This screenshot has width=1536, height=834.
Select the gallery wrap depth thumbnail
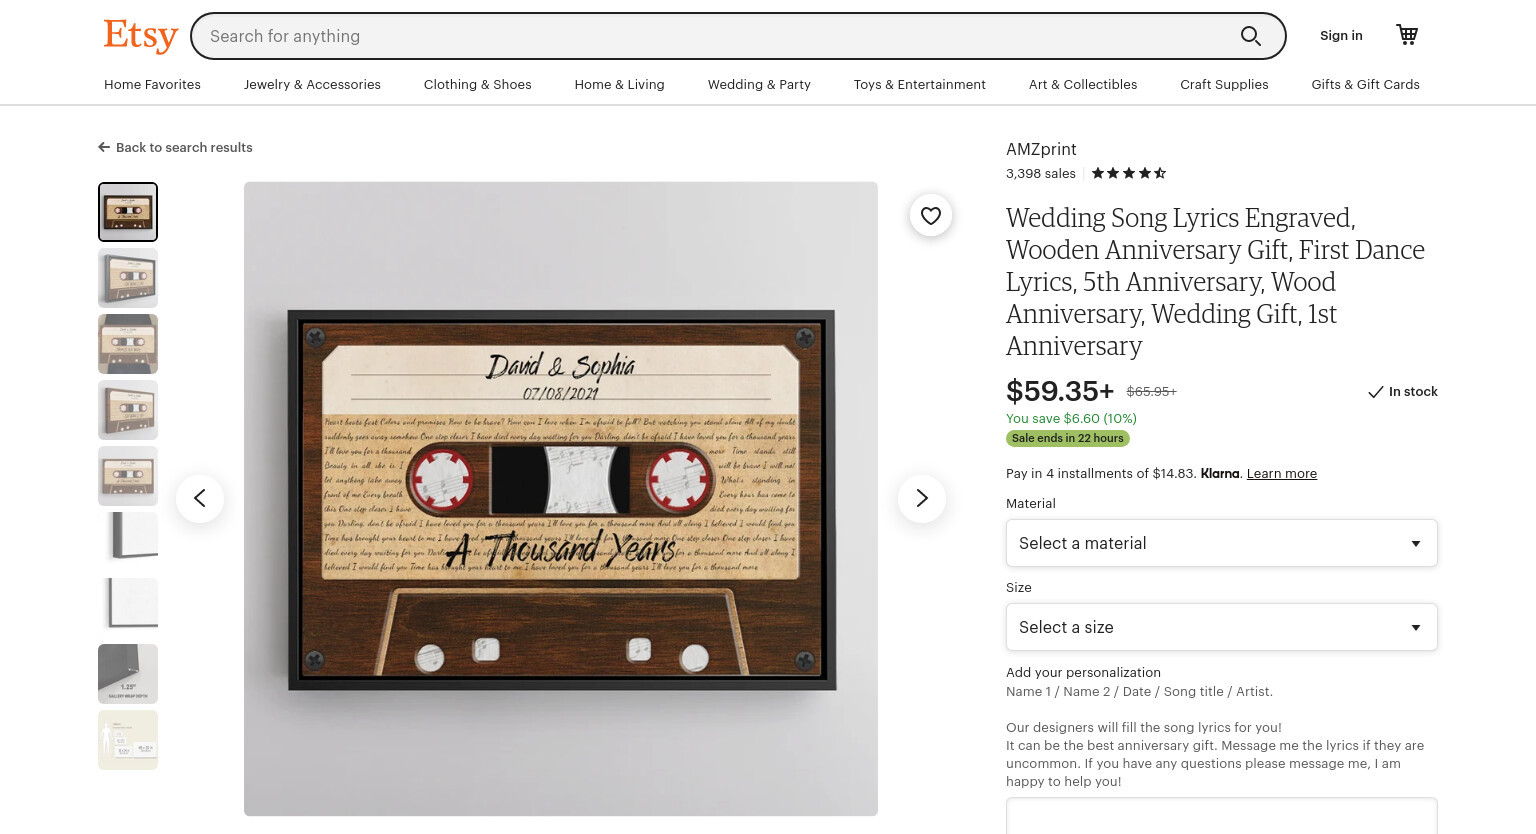128,674
